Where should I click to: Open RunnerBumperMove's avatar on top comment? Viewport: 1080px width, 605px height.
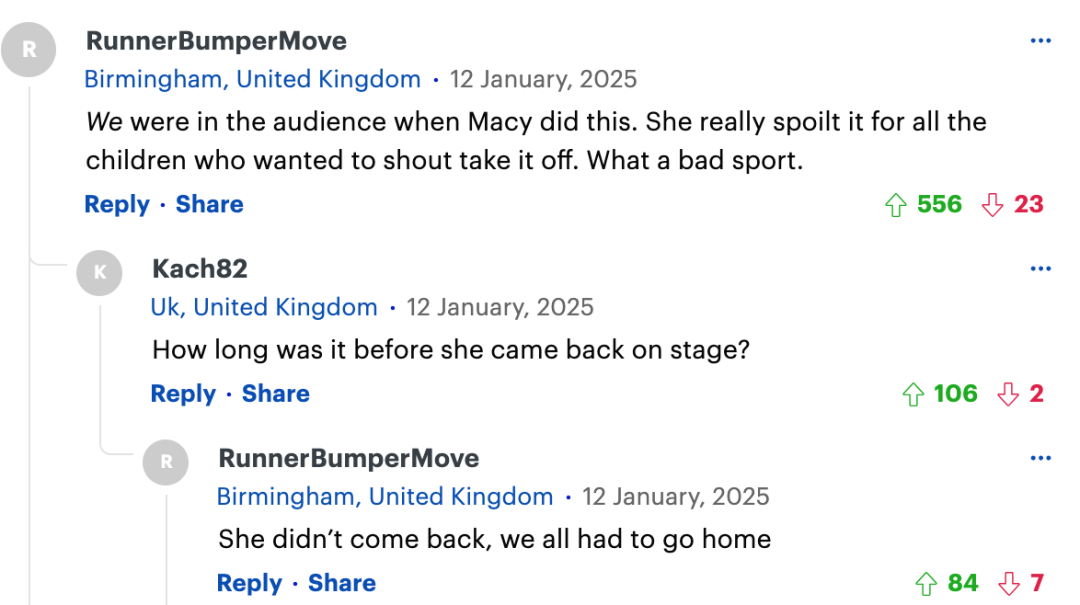[x=29, y=50]
